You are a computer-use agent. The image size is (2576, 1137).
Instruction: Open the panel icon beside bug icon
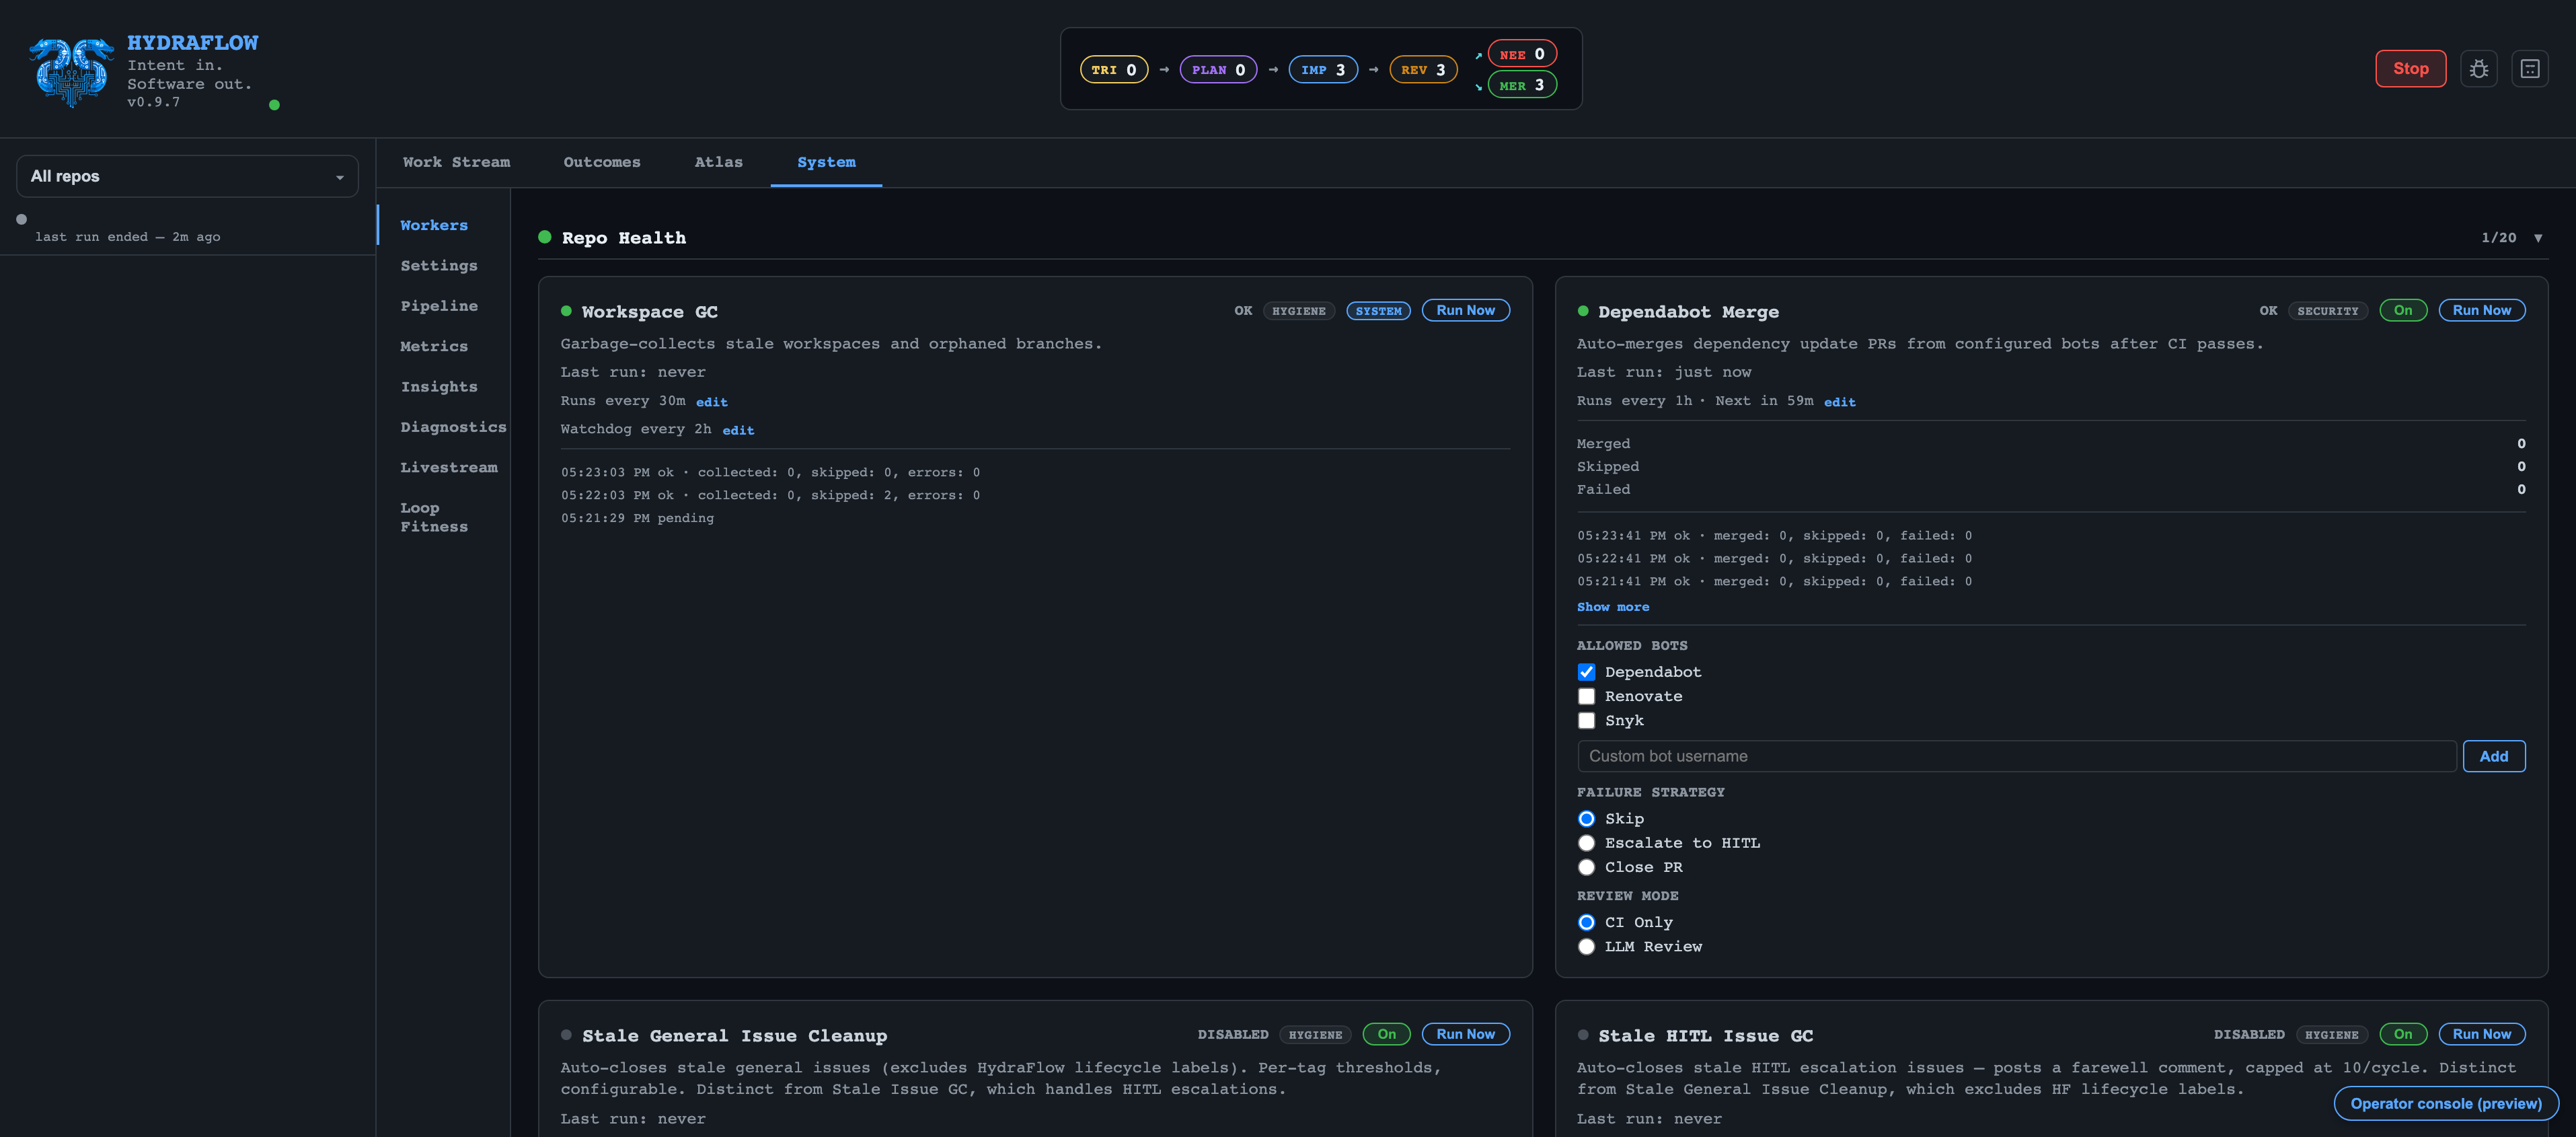click(2530, 69)
